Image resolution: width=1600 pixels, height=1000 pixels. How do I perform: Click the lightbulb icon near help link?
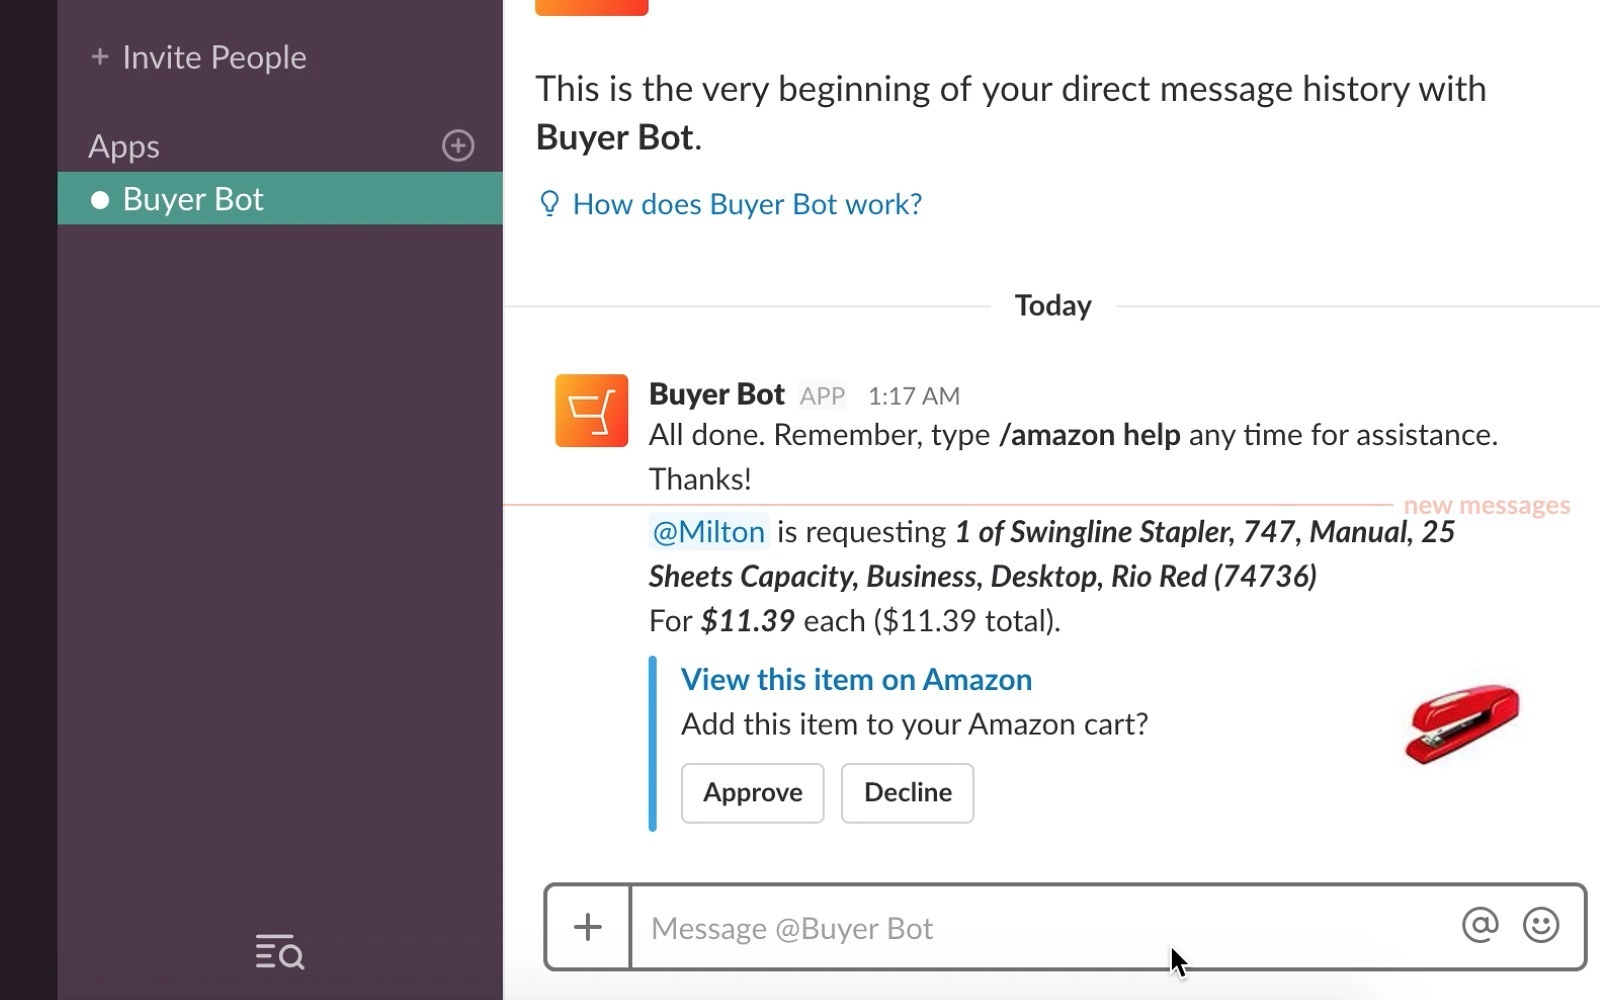[549, 204]
